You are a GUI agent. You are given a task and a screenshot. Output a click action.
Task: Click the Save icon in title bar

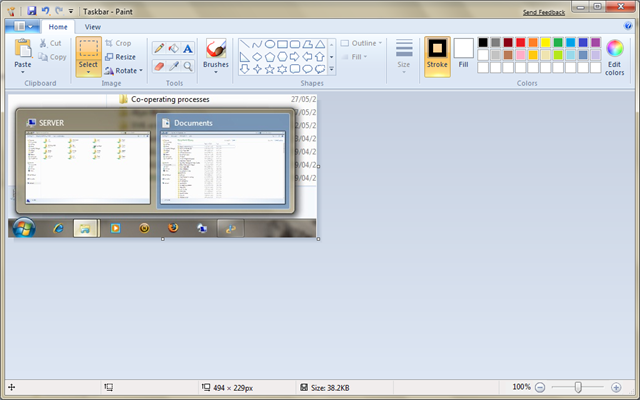pos(32,10)
